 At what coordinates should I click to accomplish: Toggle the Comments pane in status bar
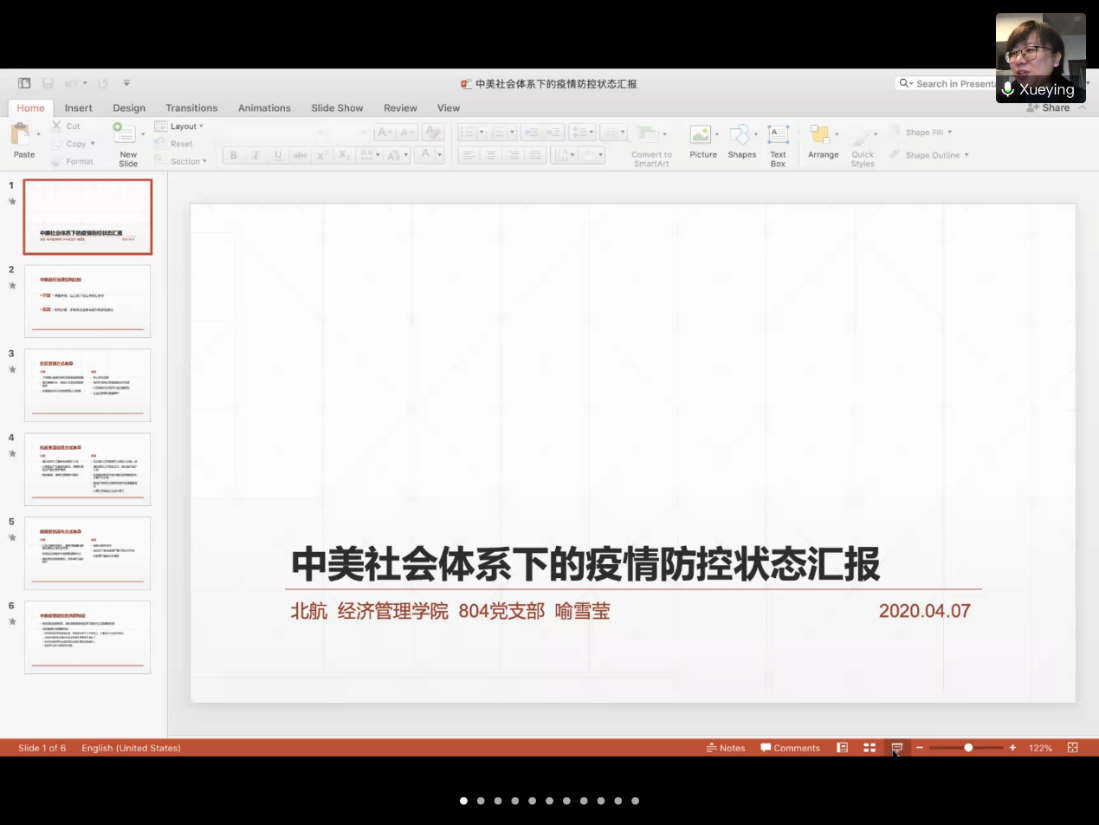coord(790,748)
